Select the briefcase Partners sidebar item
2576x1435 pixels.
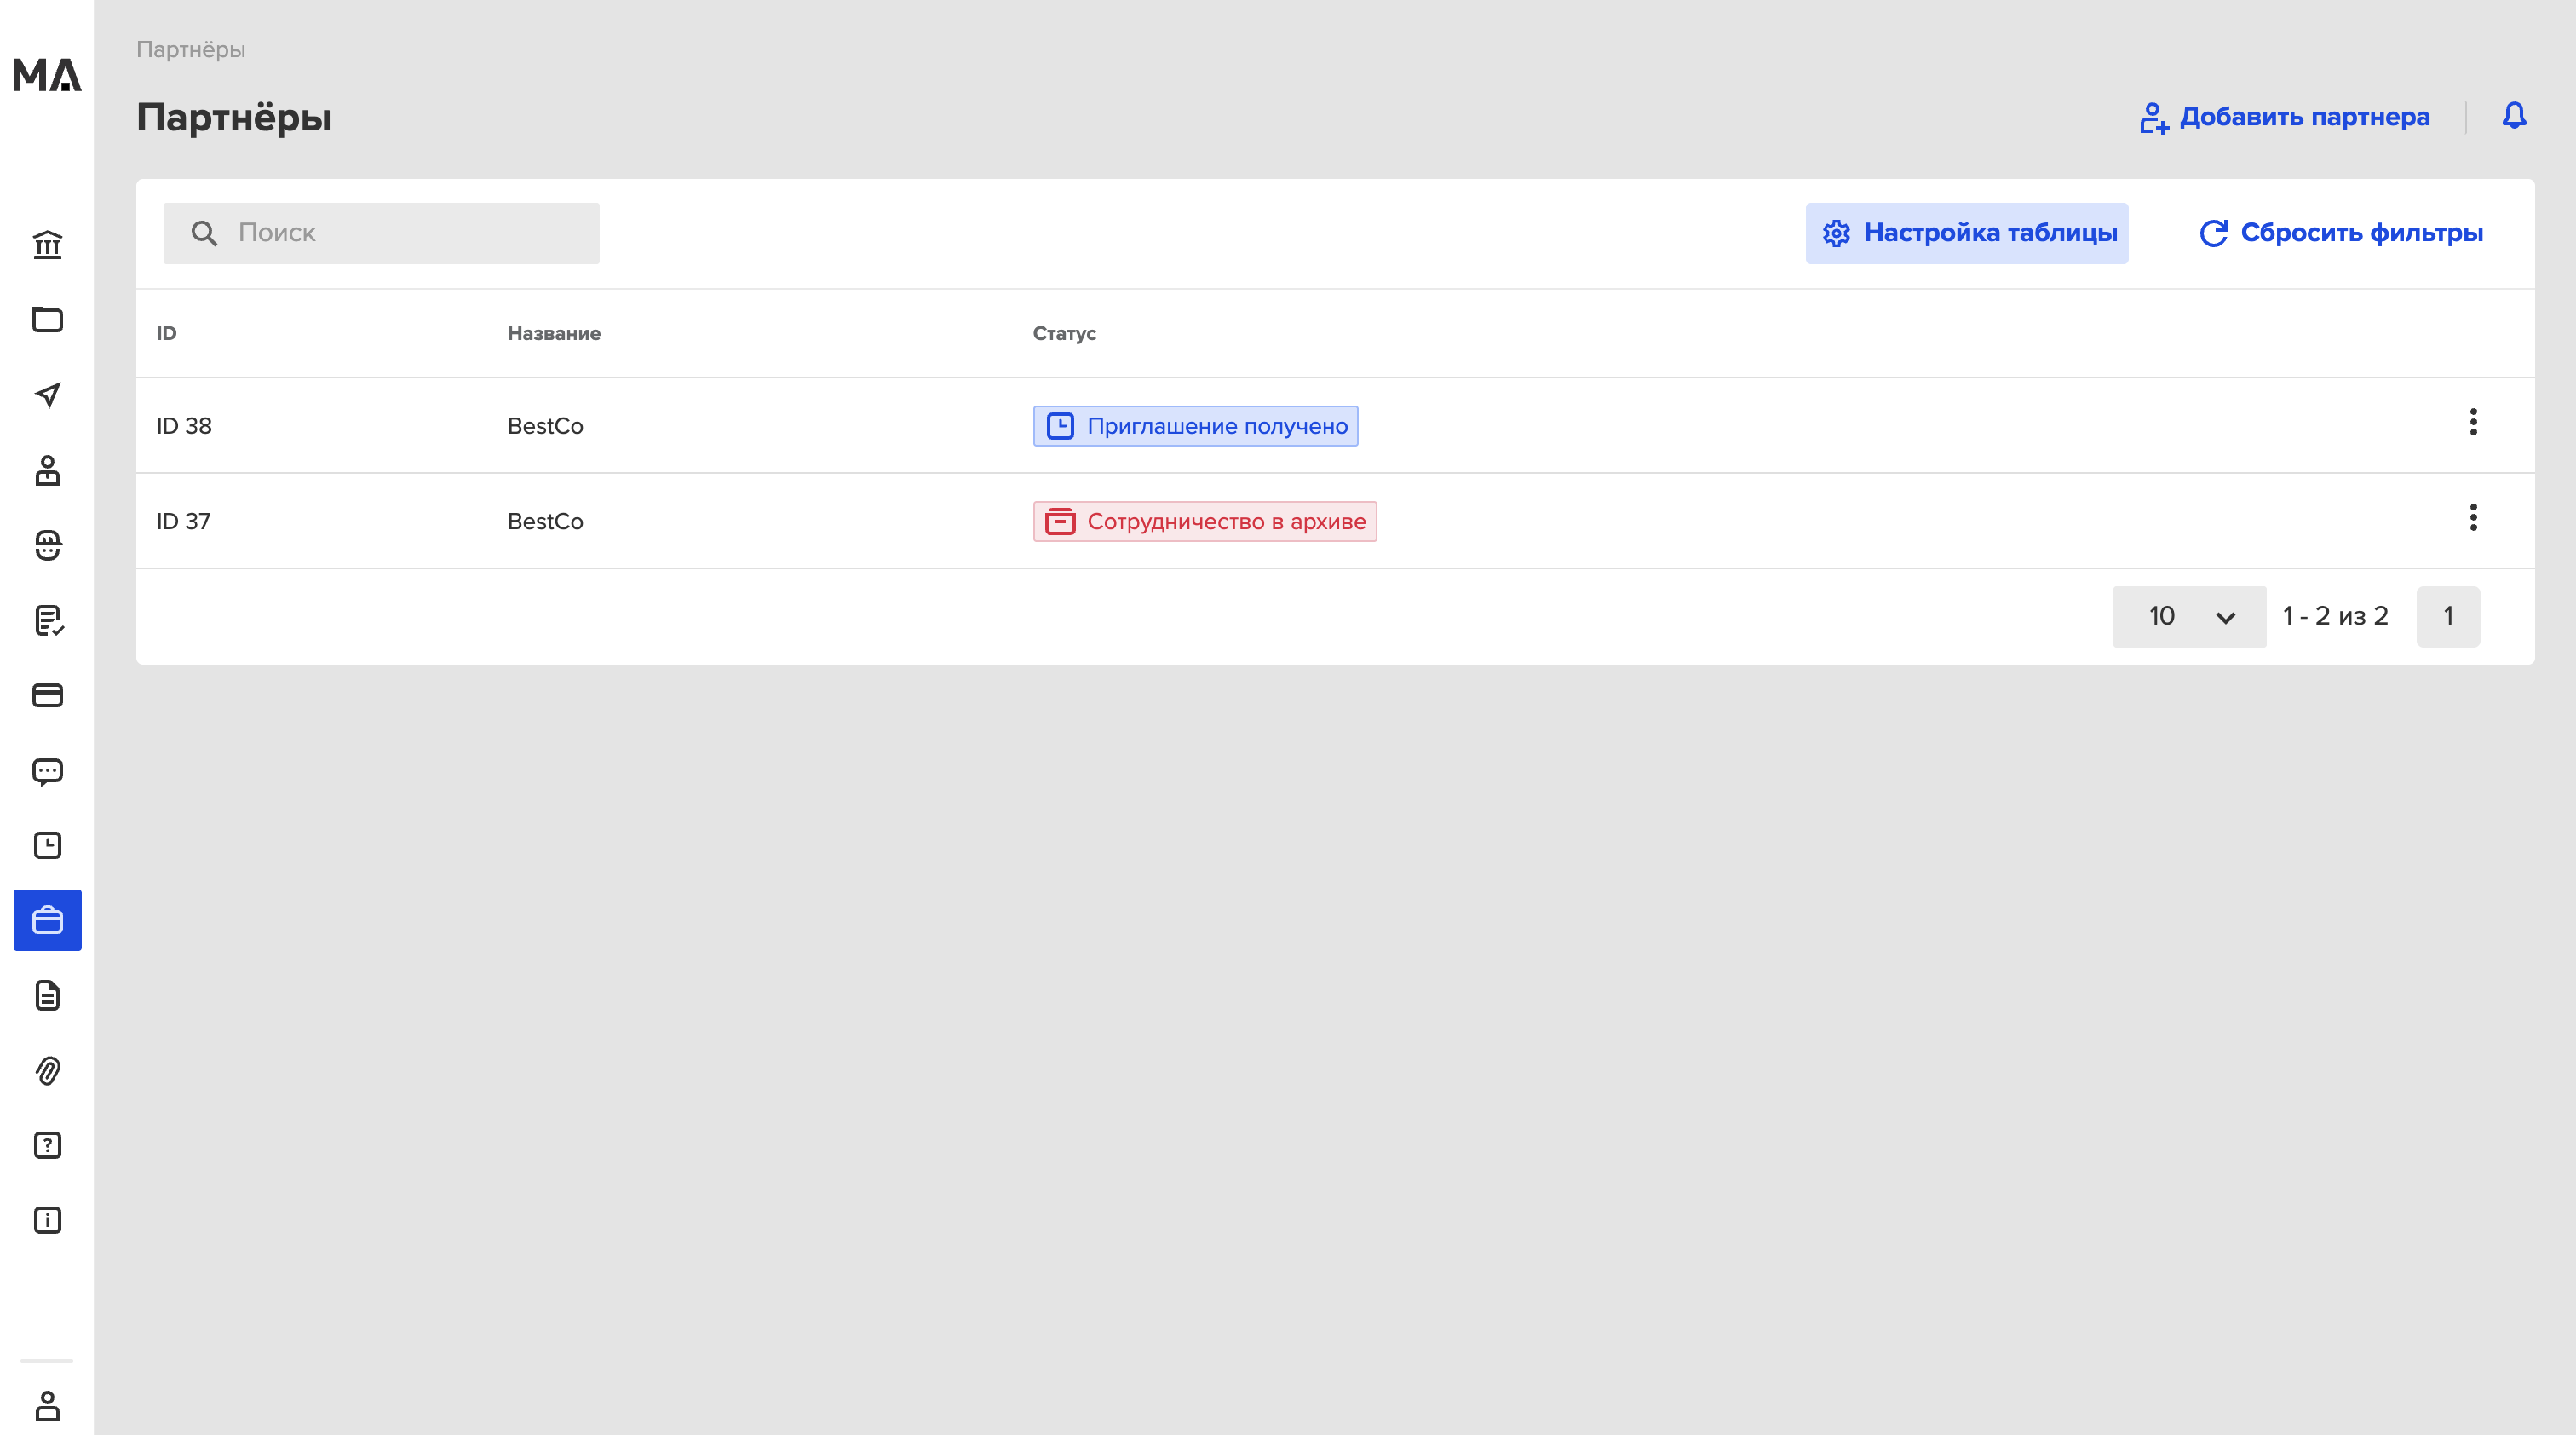47,920
